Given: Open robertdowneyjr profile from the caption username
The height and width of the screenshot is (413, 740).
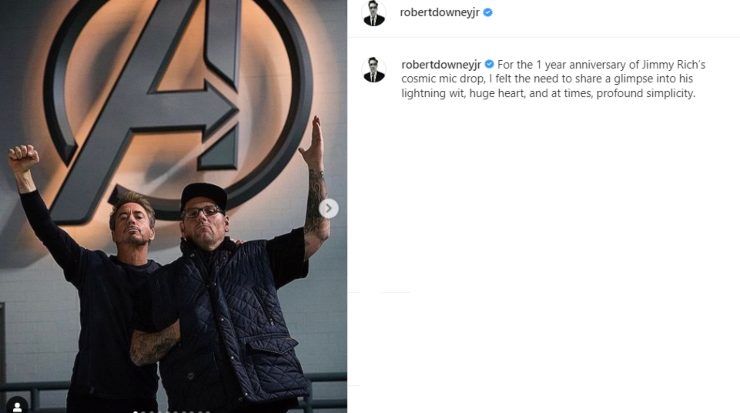Looking at the screenshot, I should pos(441,64).
